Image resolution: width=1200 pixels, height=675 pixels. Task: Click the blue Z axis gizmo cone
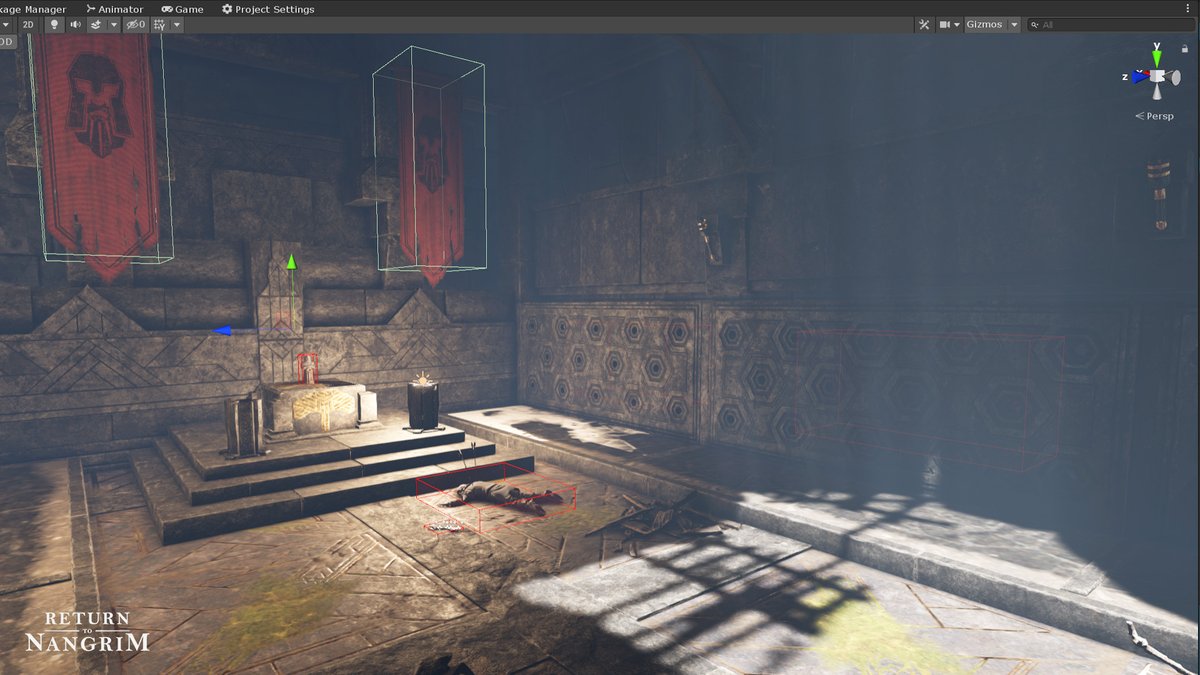click(x=1139, y=76)
